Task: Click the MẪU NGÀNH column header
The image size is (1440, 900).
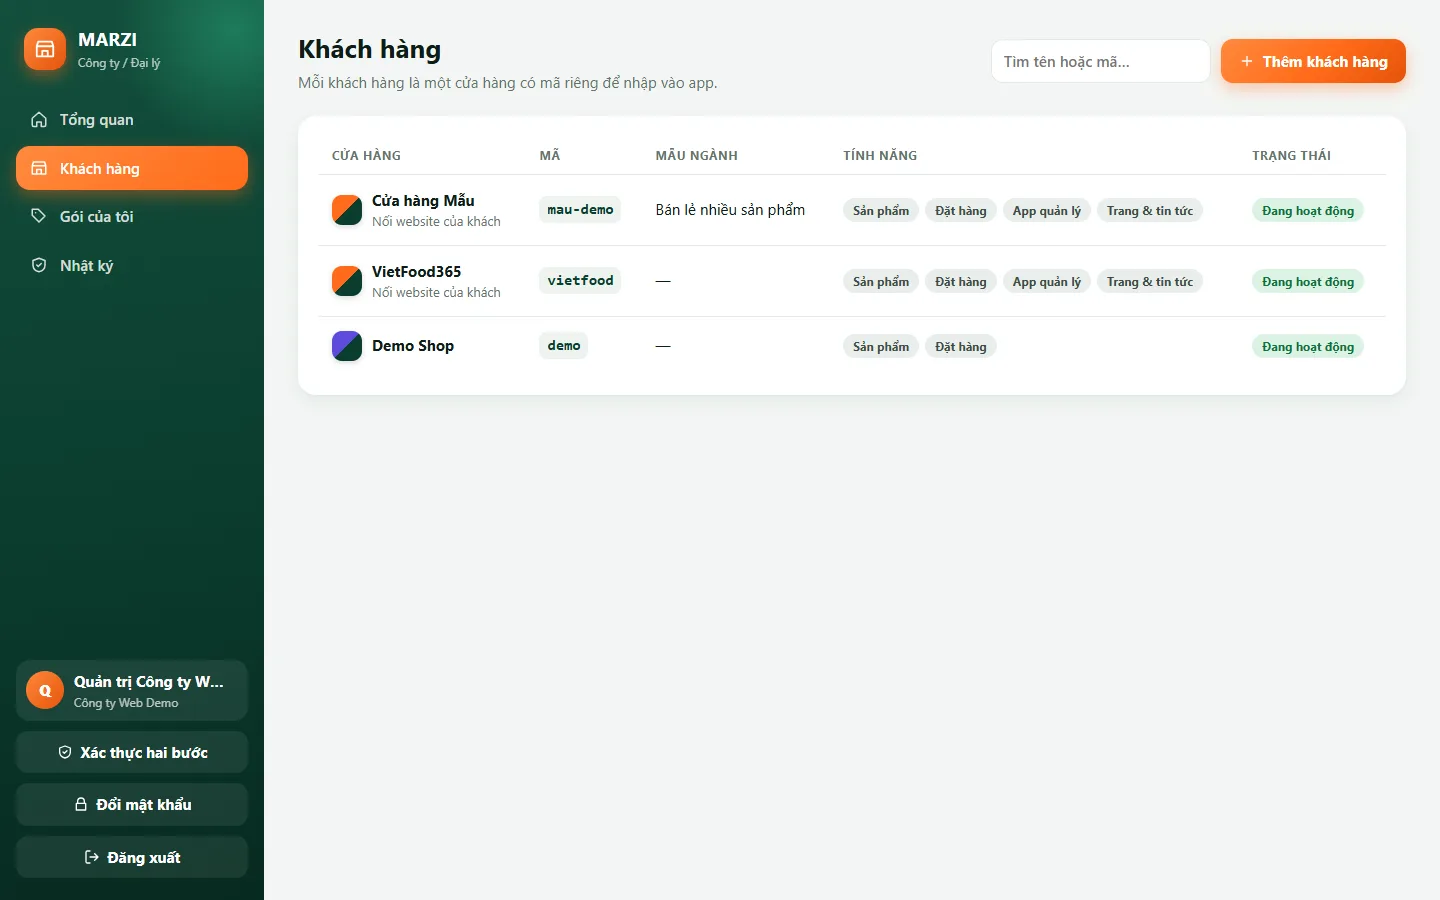Action: (697, 155)
